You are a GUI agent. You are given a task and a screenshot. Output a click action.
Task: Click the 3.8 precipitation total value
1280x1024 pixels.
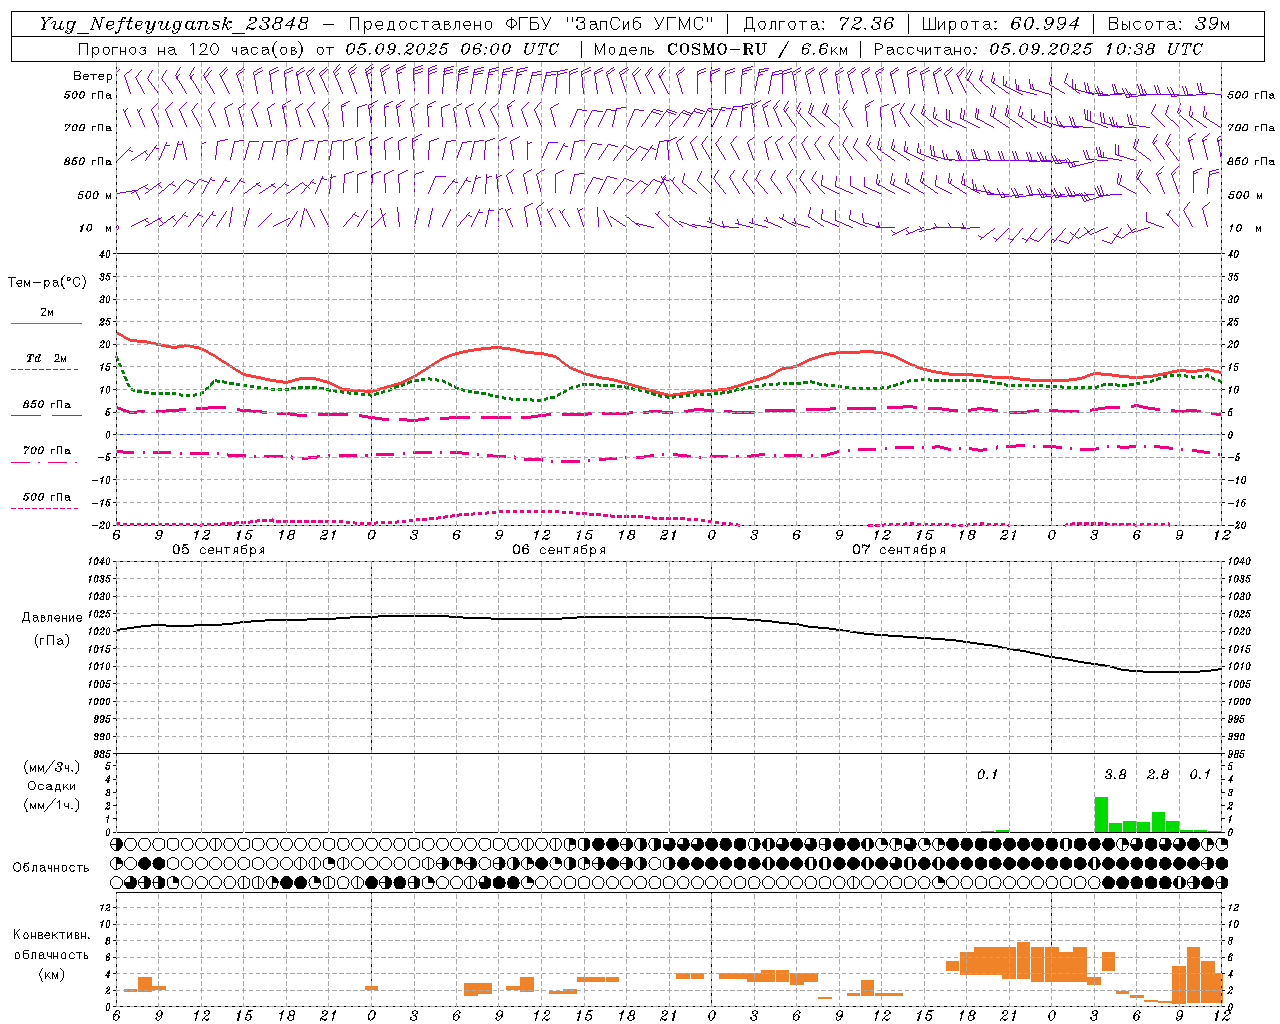point(1115,775)
